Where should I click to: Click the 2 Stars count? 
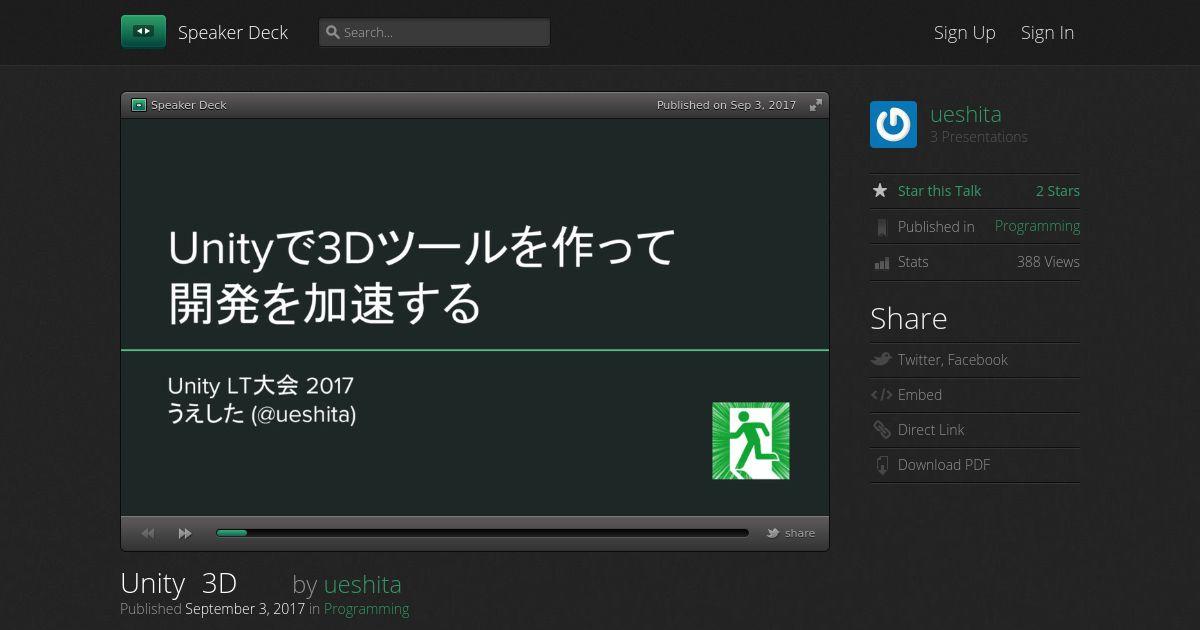click(x=1058, y=191)
